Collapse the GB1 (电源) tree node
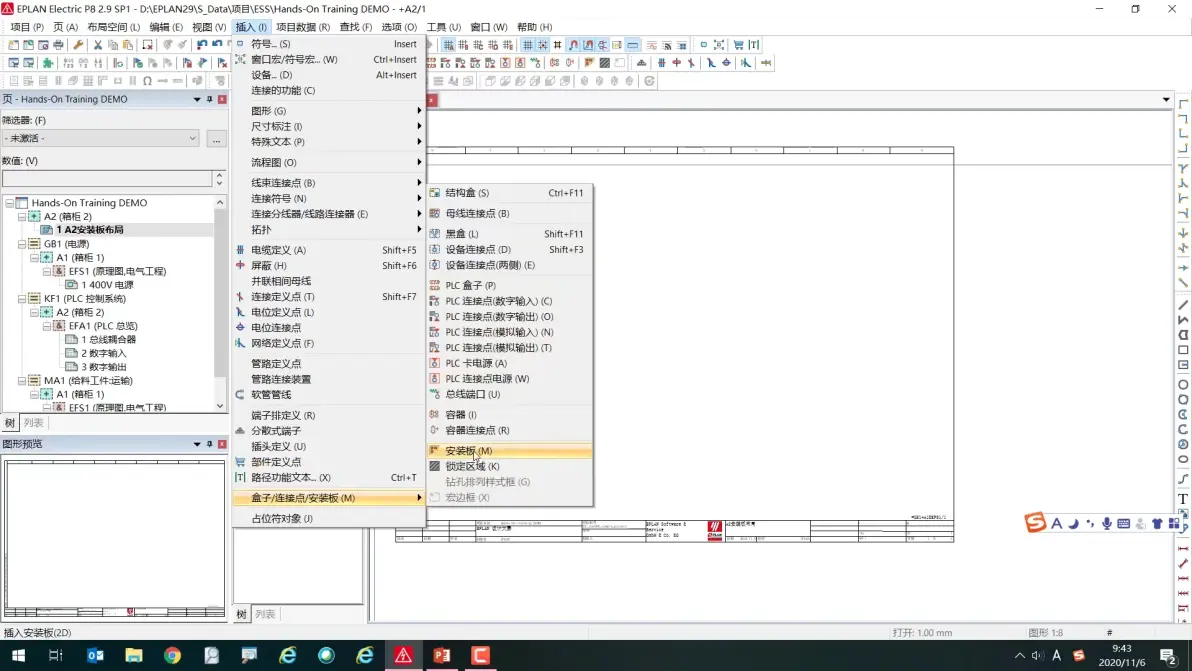 21,244
